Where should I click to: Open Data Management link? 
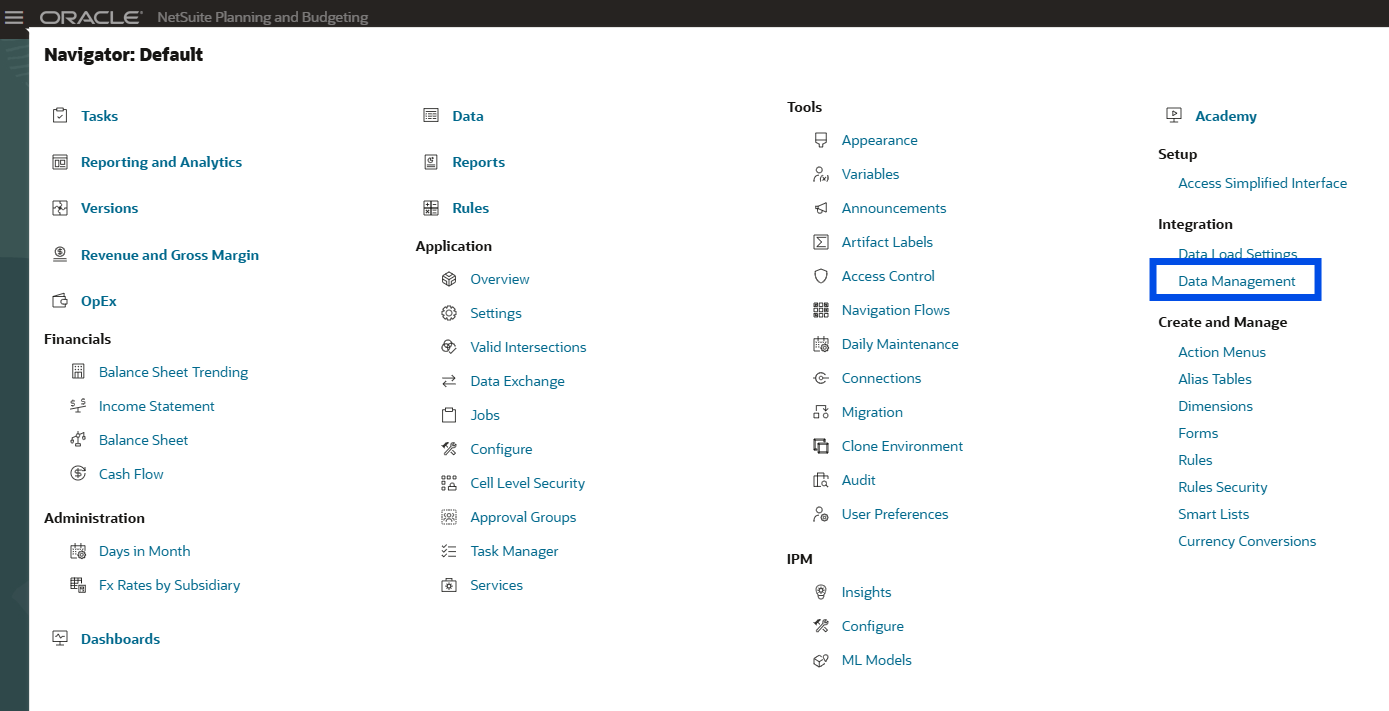coord(1237,281)
